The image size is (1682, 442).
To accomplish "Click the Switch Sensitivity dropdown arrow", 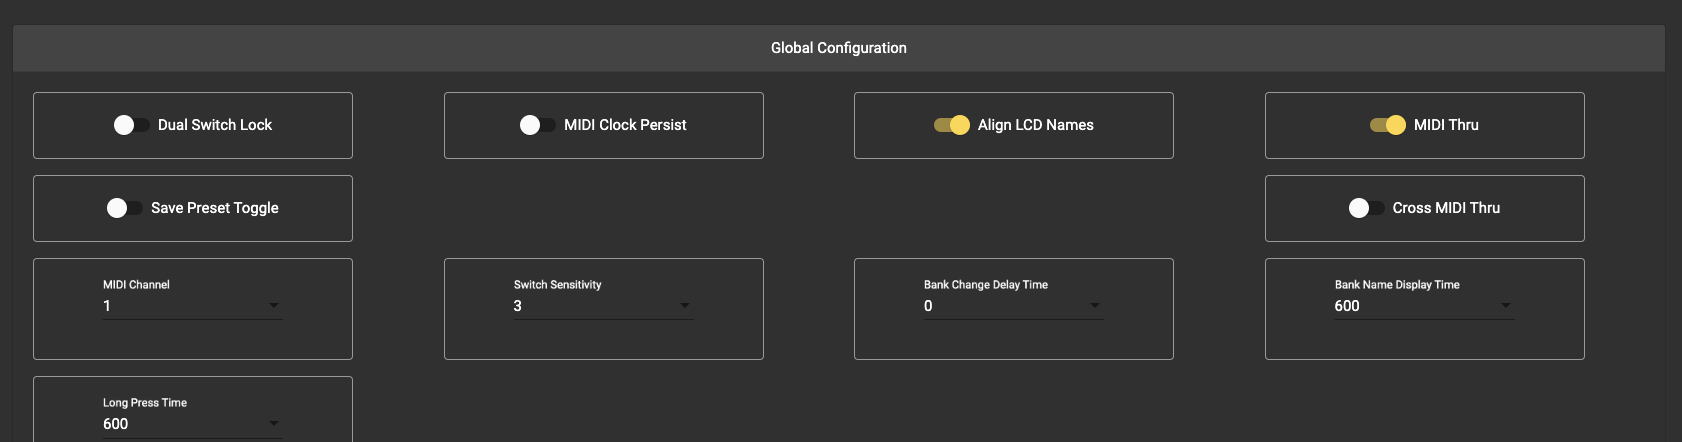I will (685, 306).
